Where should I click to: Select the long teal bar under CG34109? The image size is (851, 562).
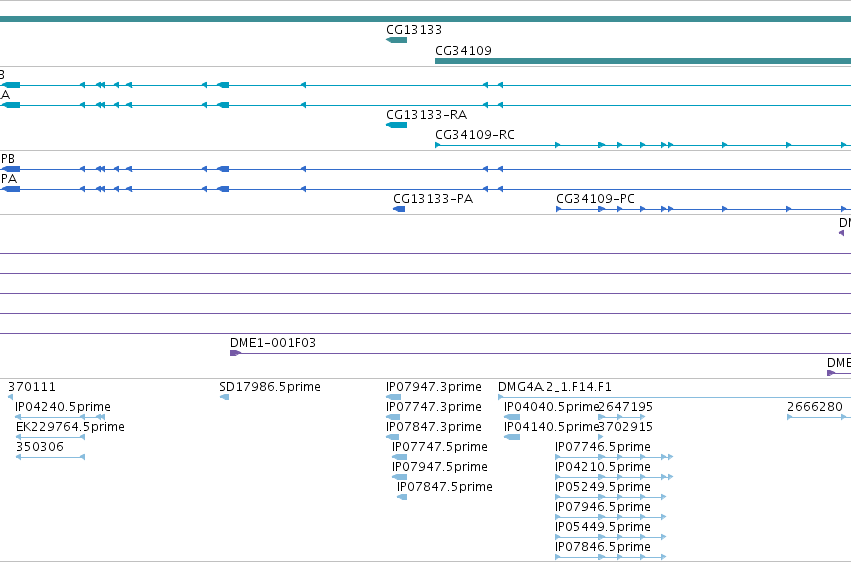click(x=643, y=61)
